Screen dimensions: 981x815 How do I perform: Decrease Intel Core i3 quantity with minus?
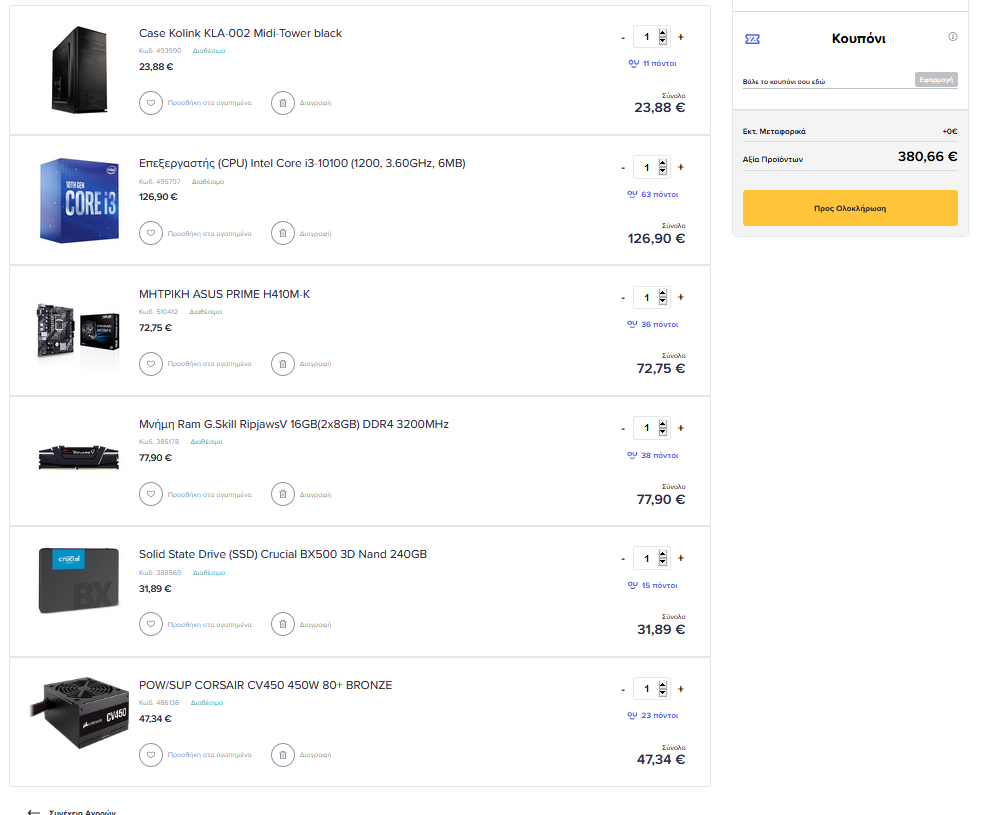[x=623, y=168]
